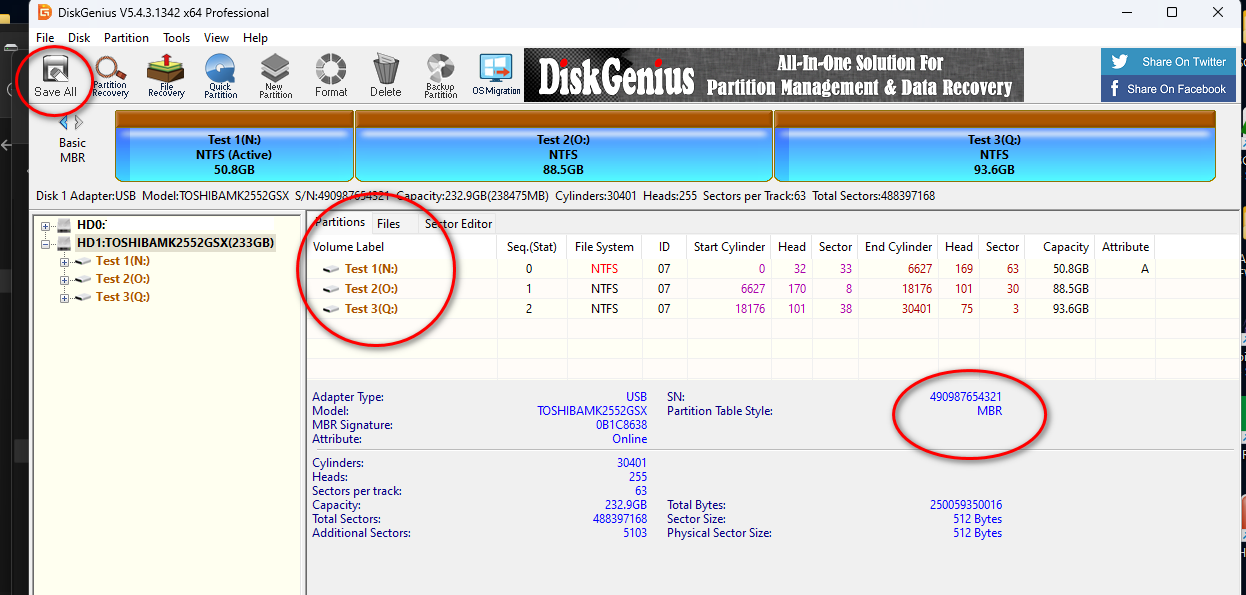The image size is (1246, 595).
Task: Click the Share On Twitter button
Action: [x=1169, y=62]
